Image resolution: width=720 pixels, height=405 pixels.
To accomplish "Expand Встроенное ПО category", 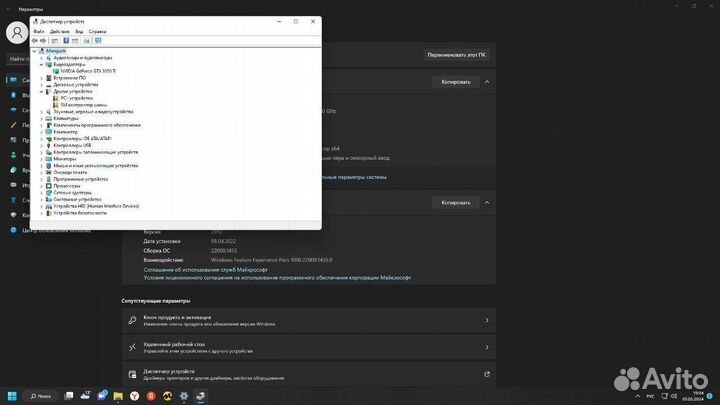I will pos(41,78).
